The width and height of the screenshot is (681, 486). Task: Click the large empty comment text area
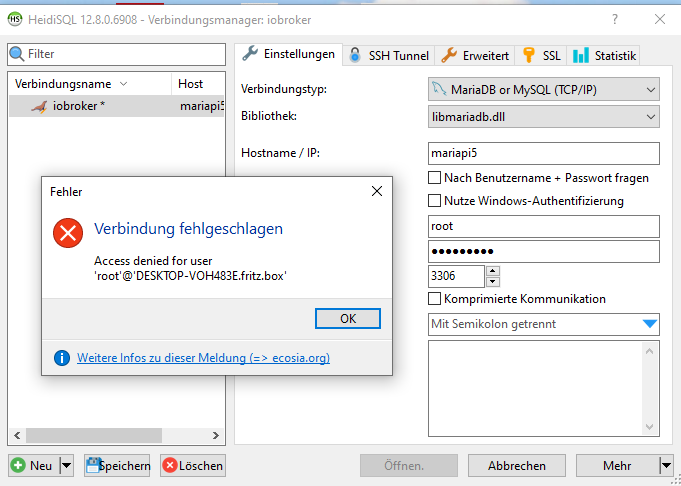click(x=535, y=389)
